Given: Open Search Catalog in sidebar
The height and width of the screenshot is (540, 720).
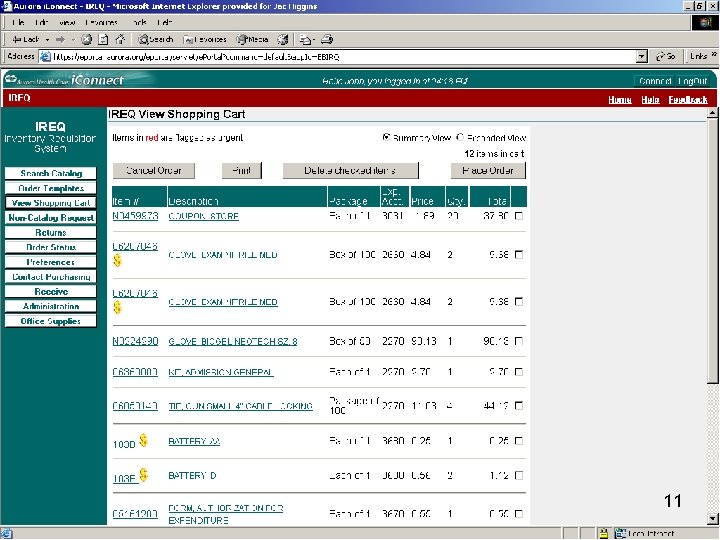Looking at the screenshot, I should 51,173.
